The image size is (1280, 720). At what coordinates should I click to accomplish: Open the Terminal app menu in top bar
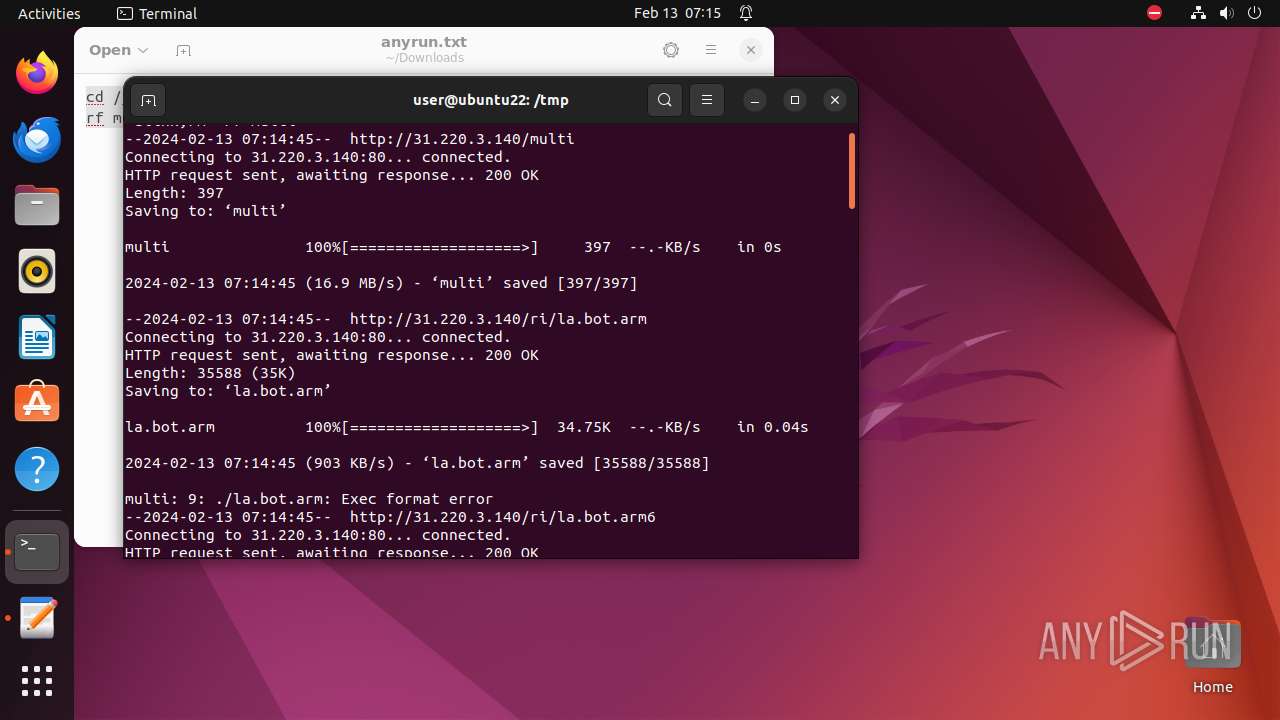coord(157,13)
